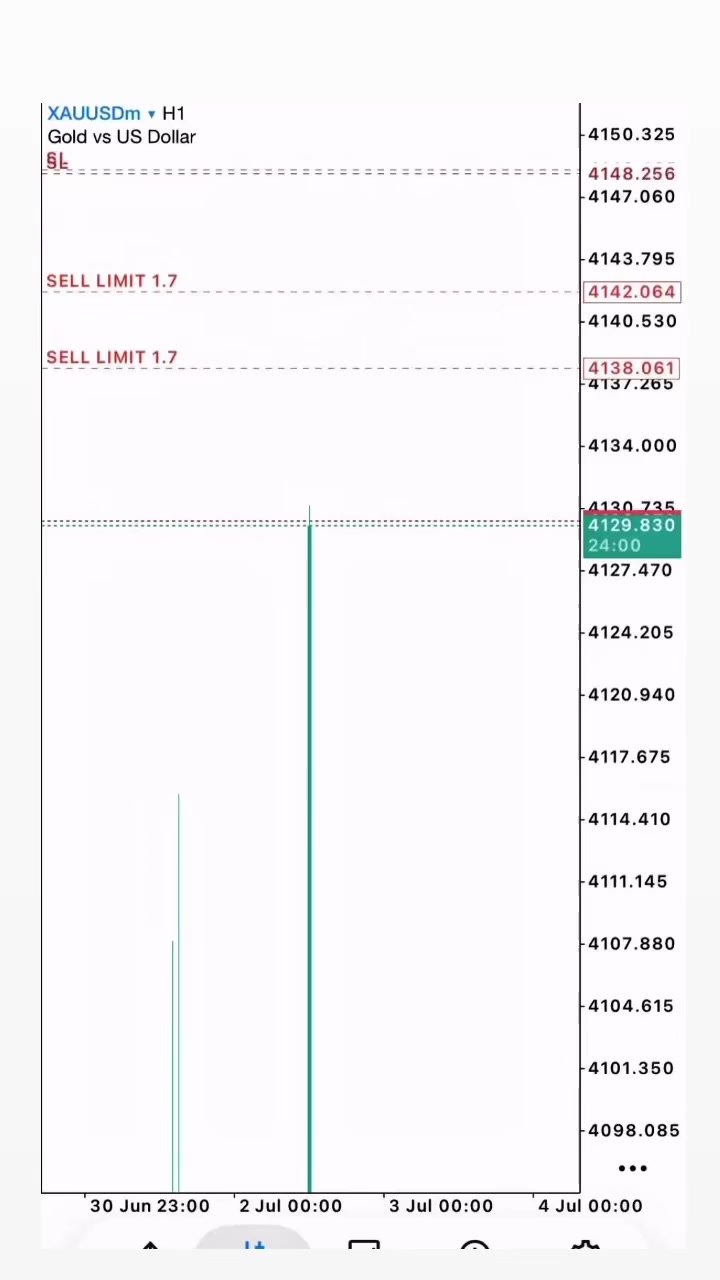Open the Quotes arrows tab icon
The width and height of the screenshot is (720, 1280).
coord(149,1247)
